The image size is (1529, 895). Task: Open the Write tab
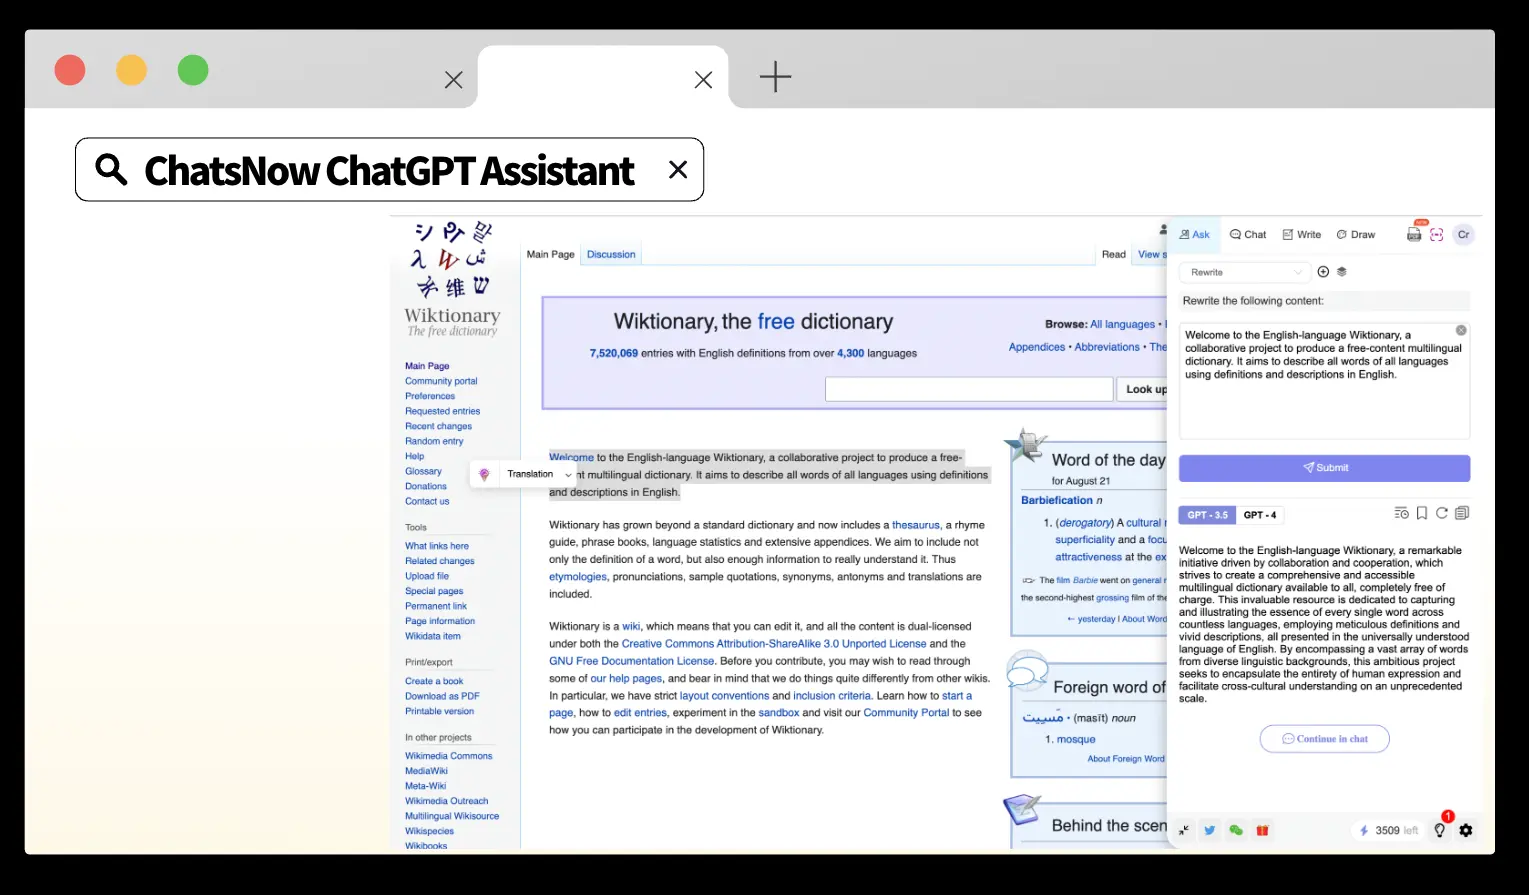coord(1302,235)
